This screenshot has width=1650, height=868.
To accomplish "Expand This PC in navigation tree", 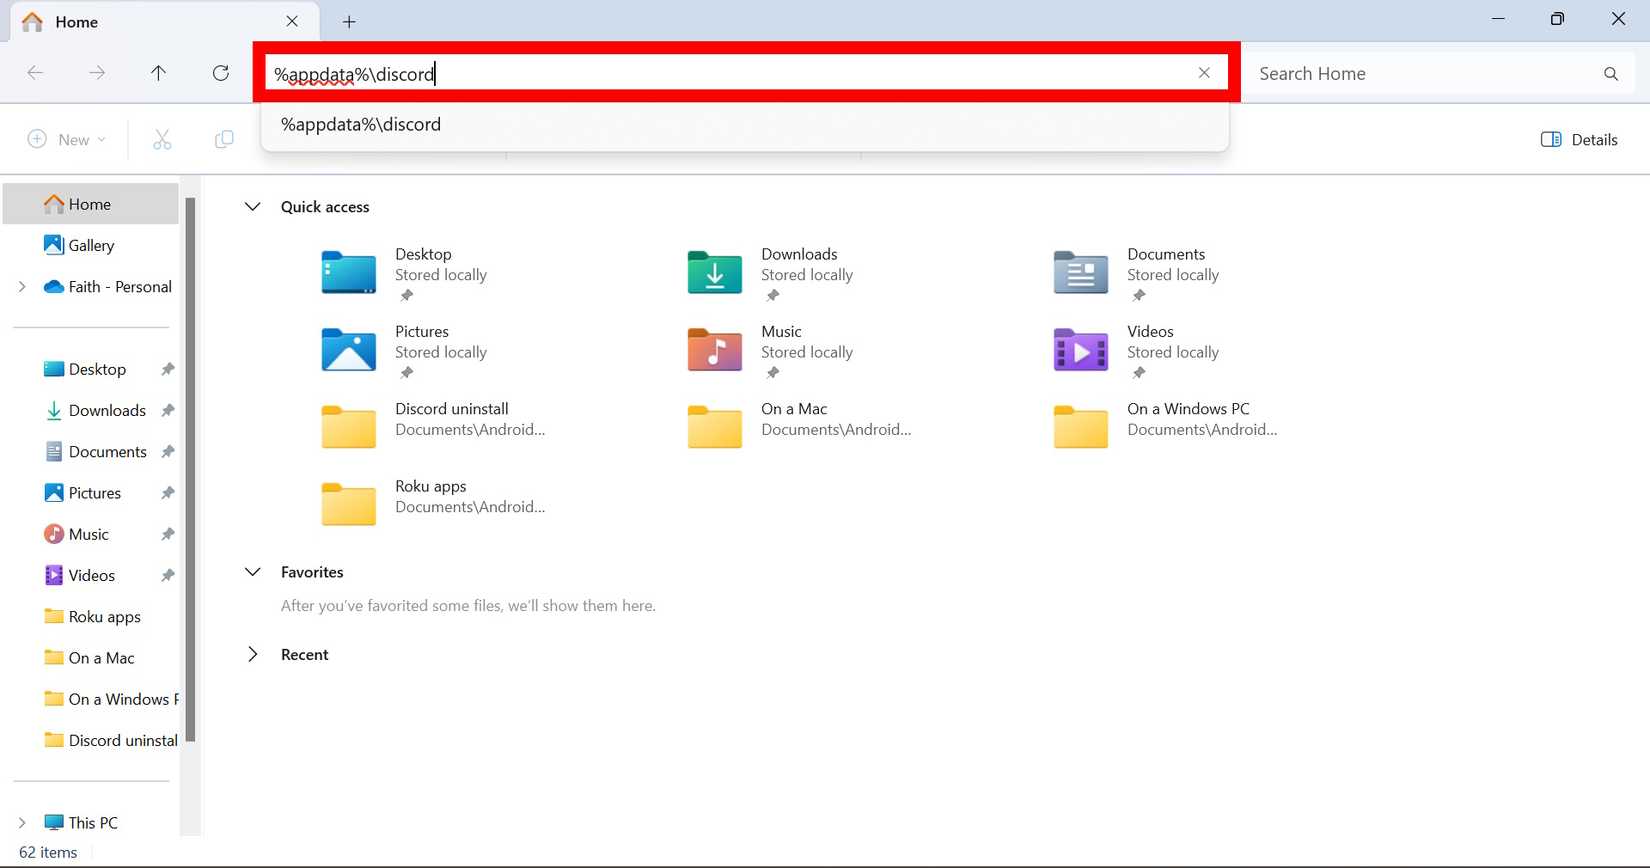I will [22, 822].
